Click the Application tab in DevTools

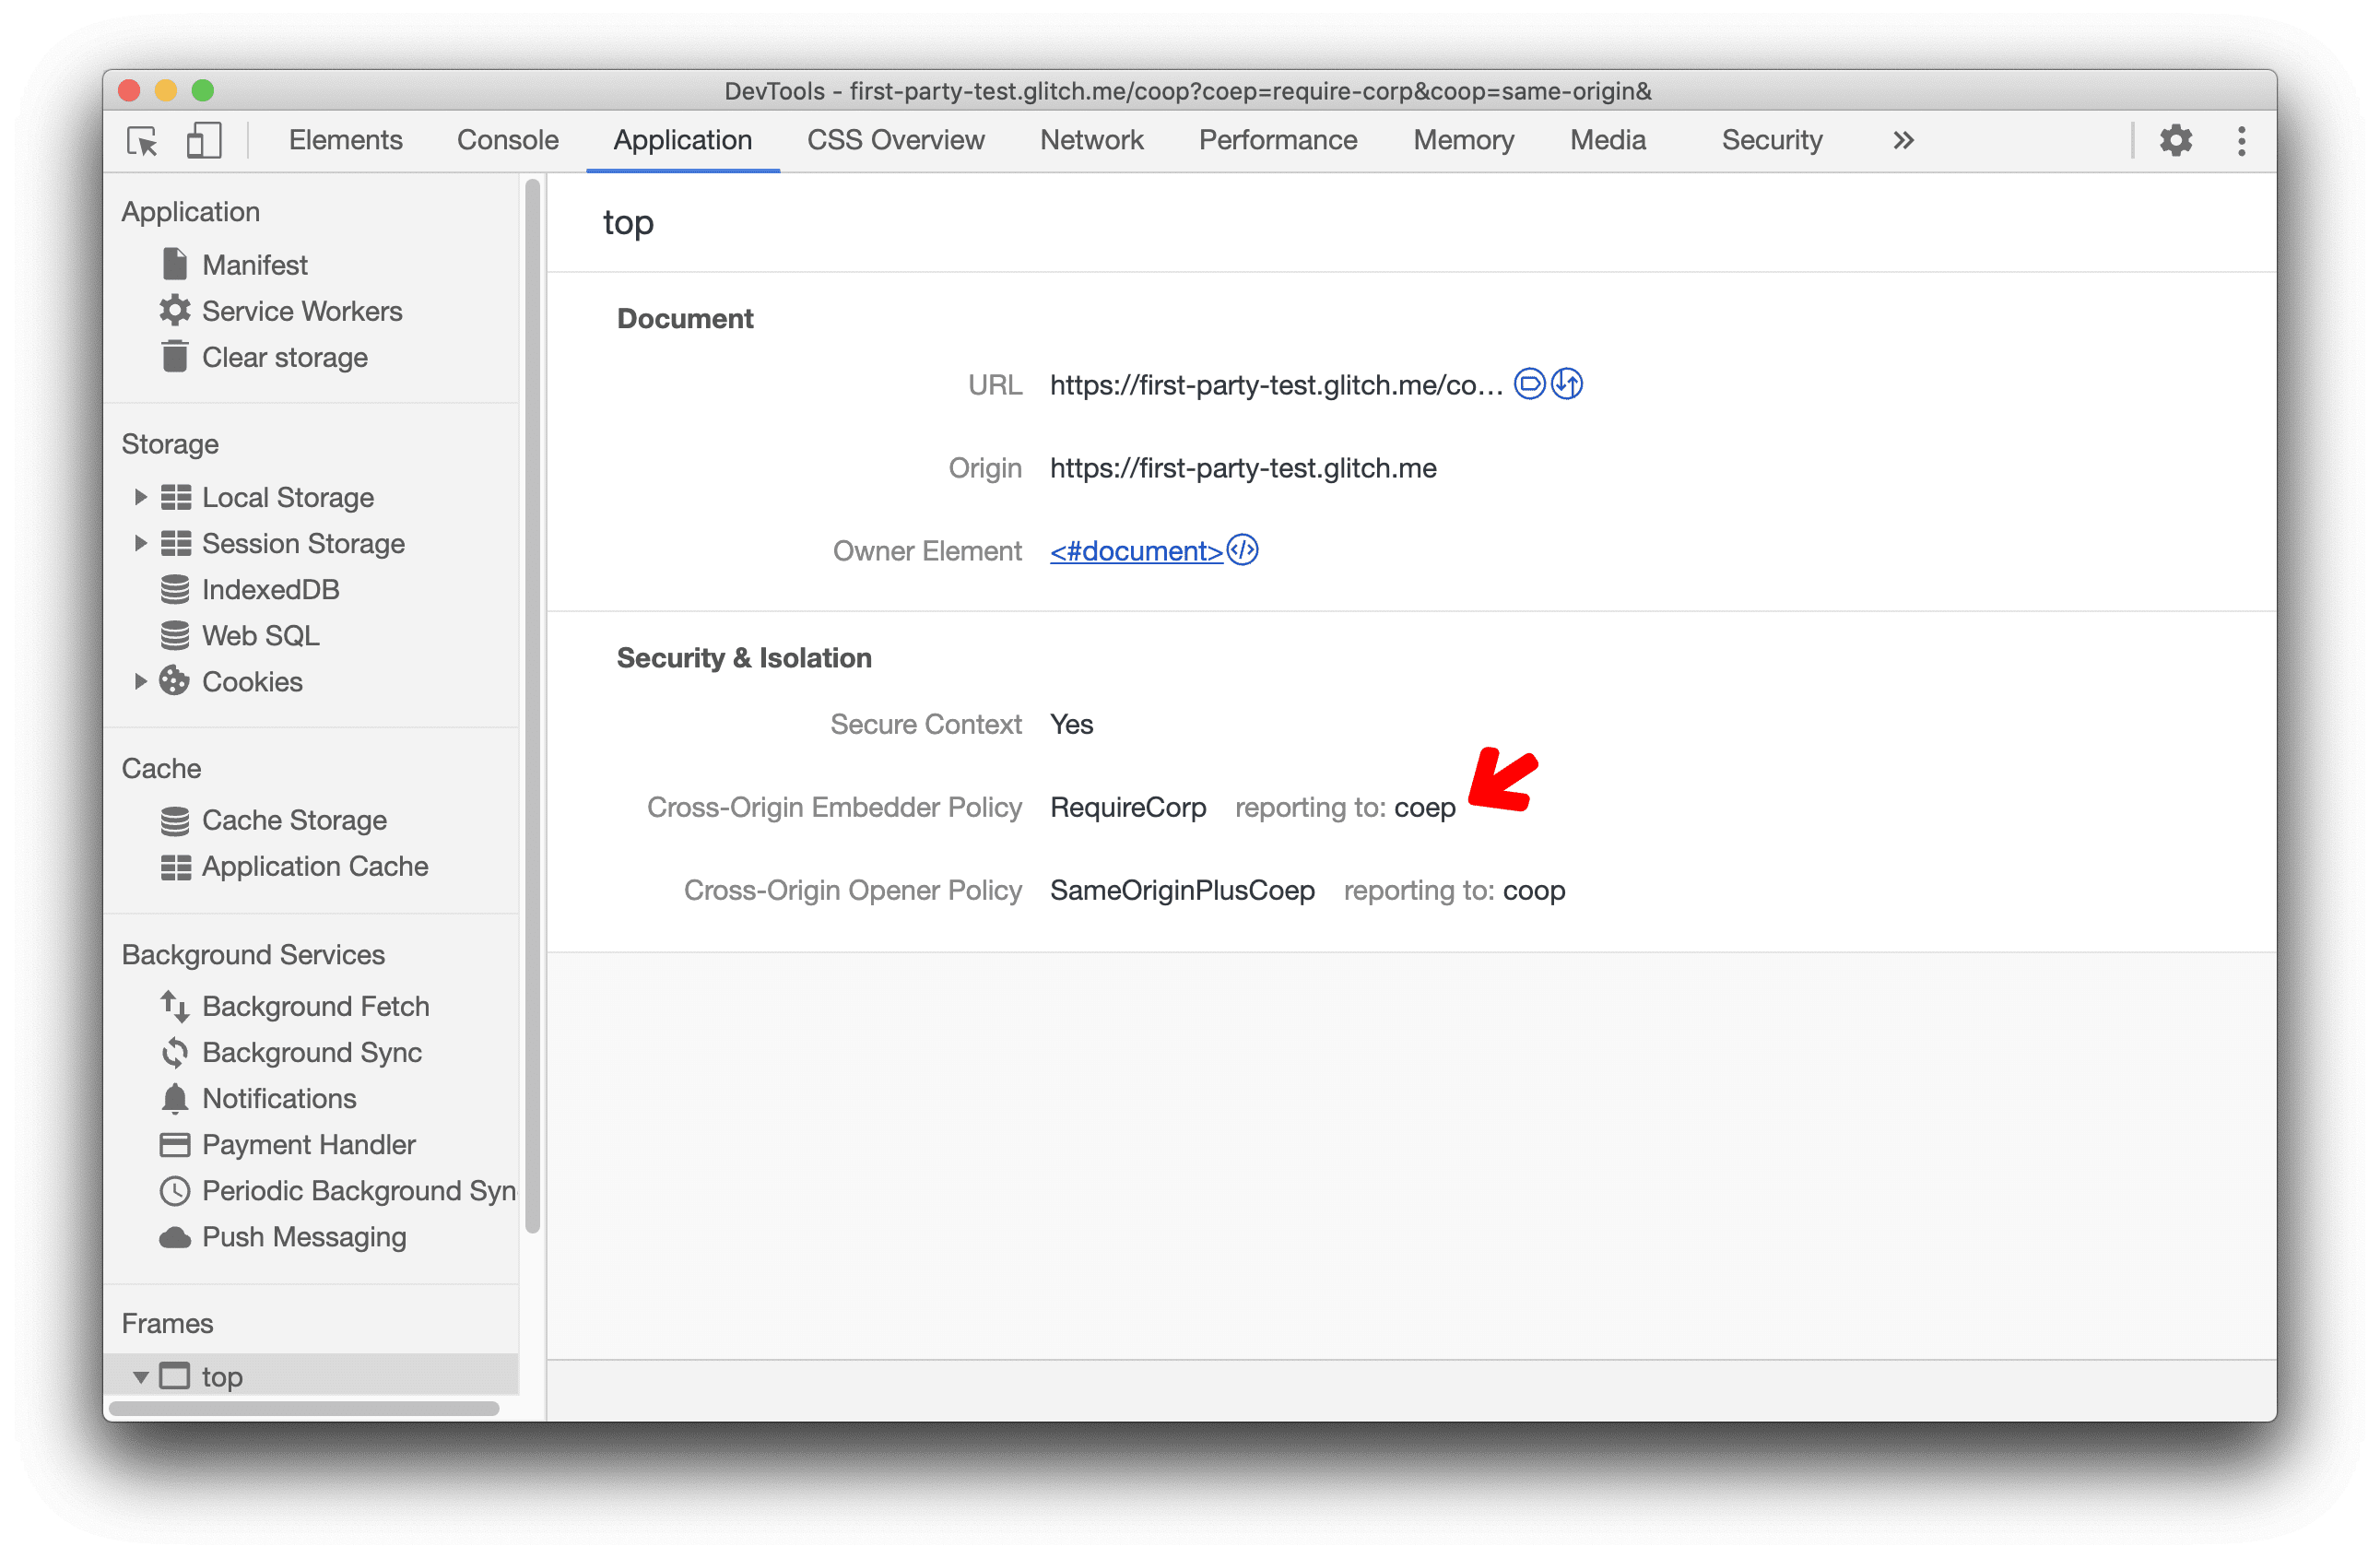click(x=681, y=139)
